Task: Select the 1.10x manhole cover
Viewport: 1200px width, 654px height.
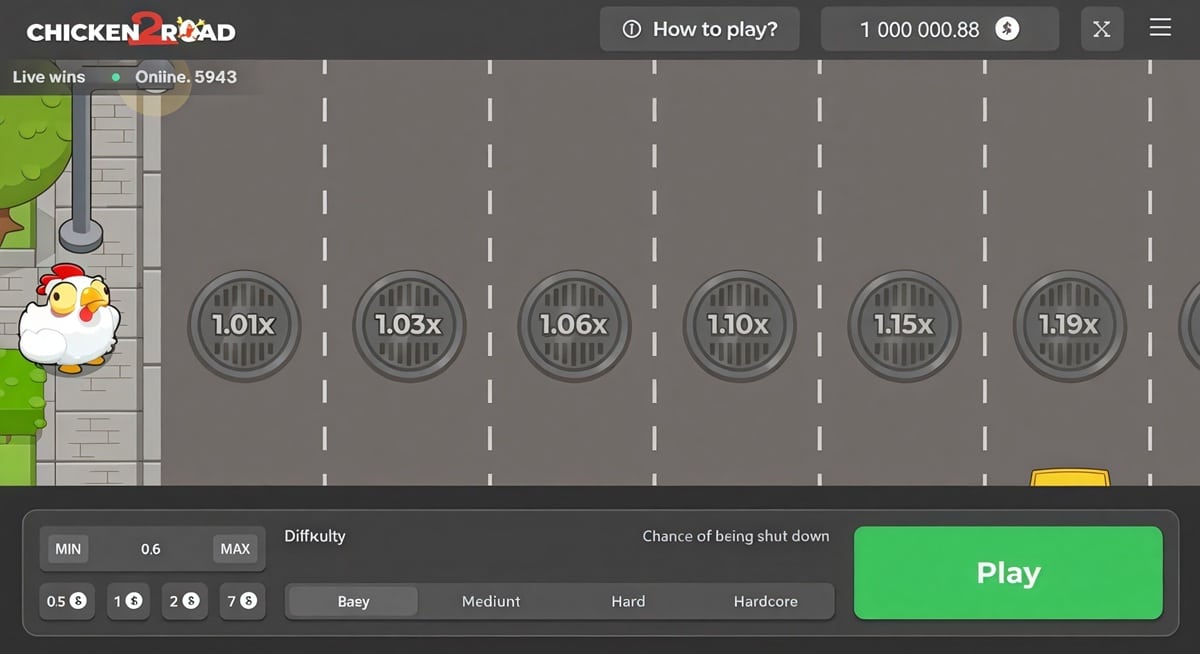Action: tap(739, 326)
